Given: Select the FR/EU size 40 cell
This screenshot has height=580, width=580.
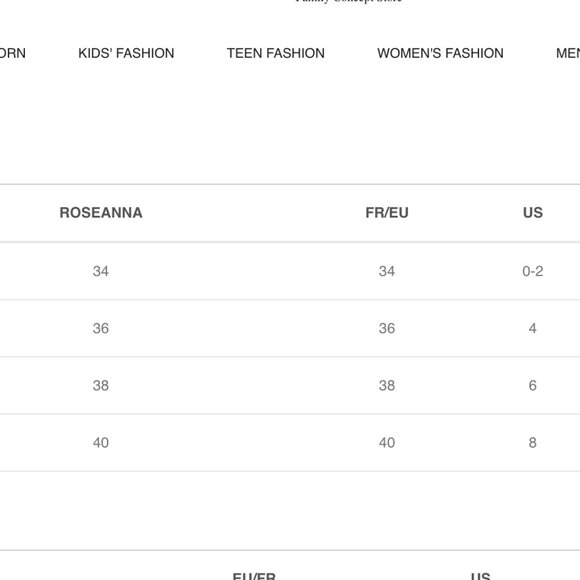Looking at the screenshot, I should click(387, 442).
